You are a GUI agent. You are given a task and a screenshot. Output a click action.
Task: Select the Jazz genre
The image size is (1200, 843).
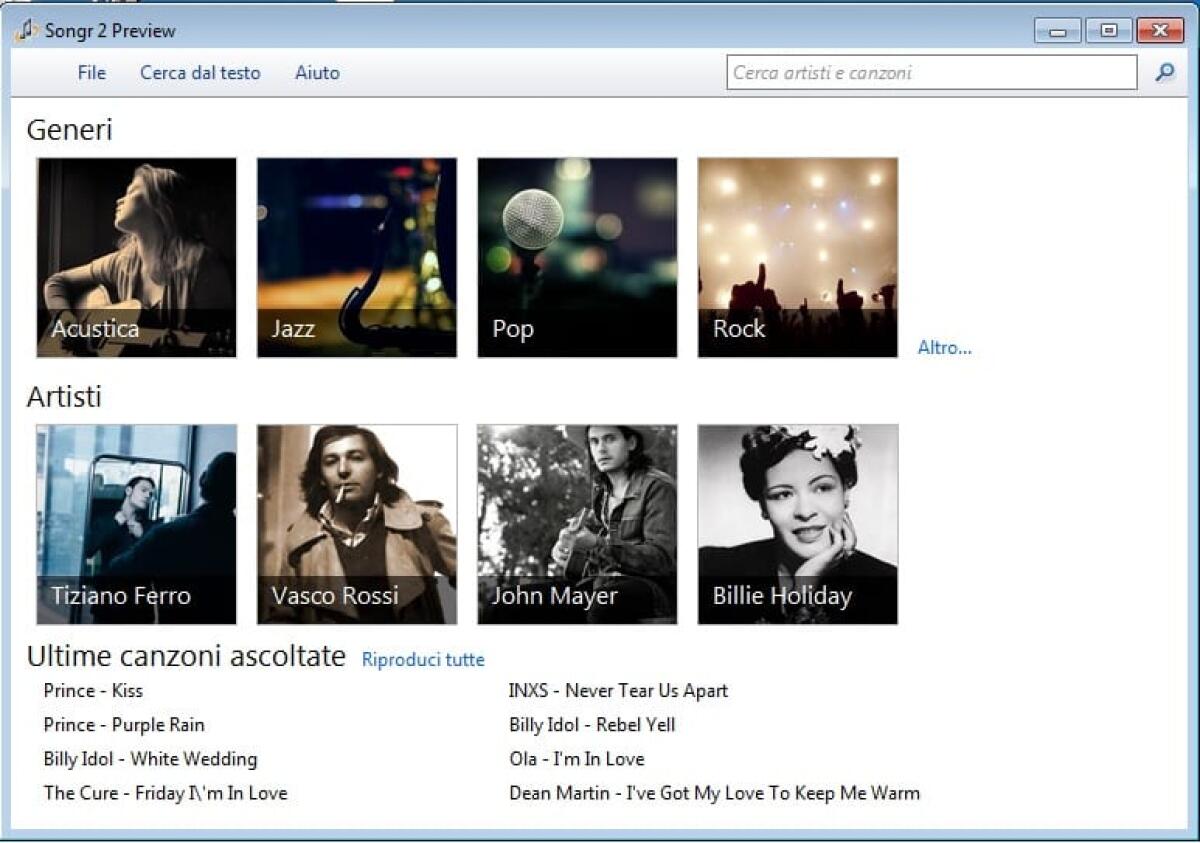click(356, 257)
